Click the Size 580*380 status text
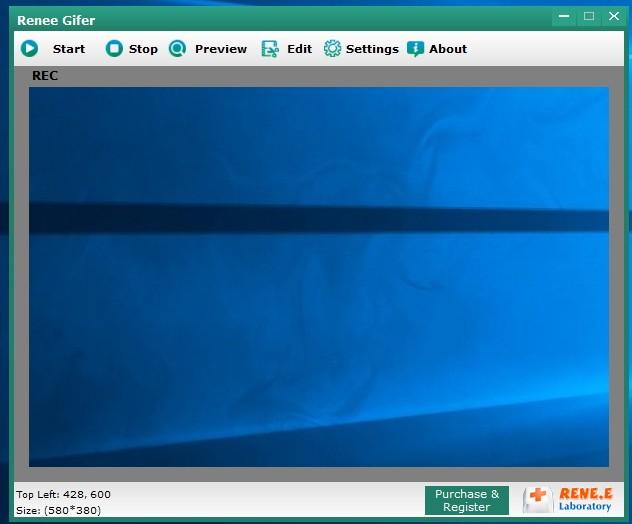The height and width of the screenshot is (524, 632). click(x=58, y=510)
